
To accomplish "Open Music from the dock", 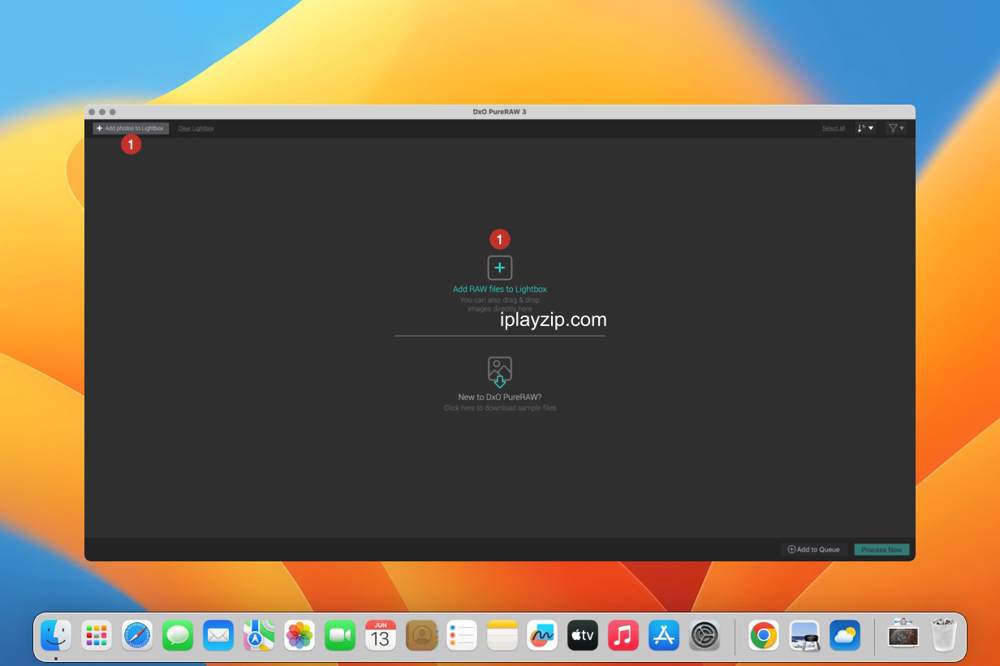I will pyautogui.click(x=623, y=635).
